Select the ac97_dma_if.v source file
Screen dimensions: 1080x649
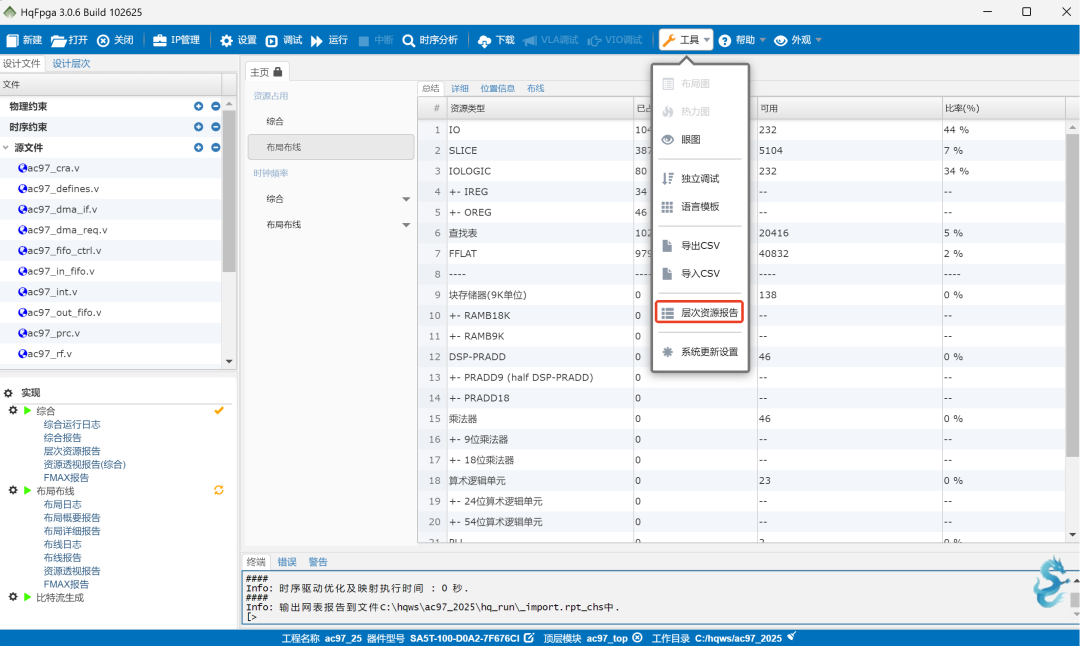[x=60, y=209]
